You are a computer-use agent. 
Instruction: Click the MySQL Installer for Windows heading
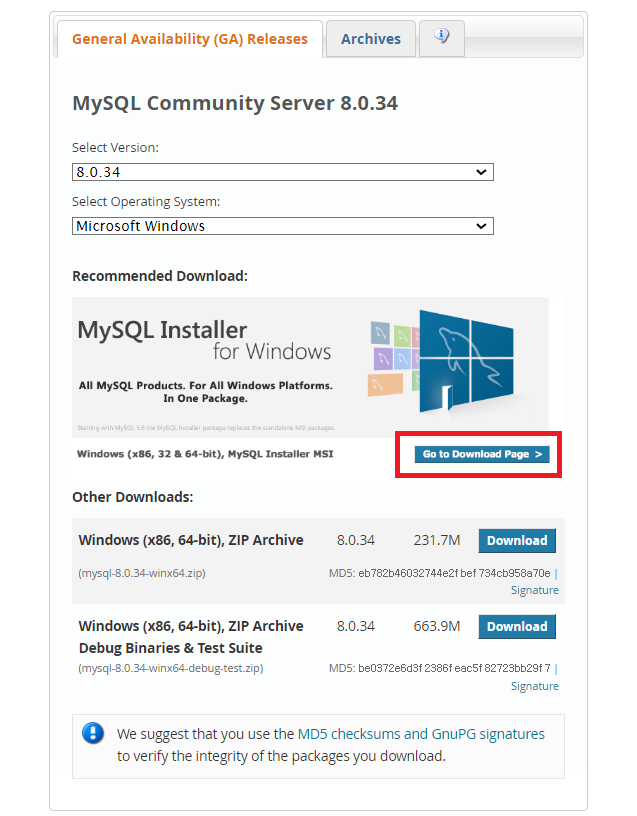click(x=204, y=340)
